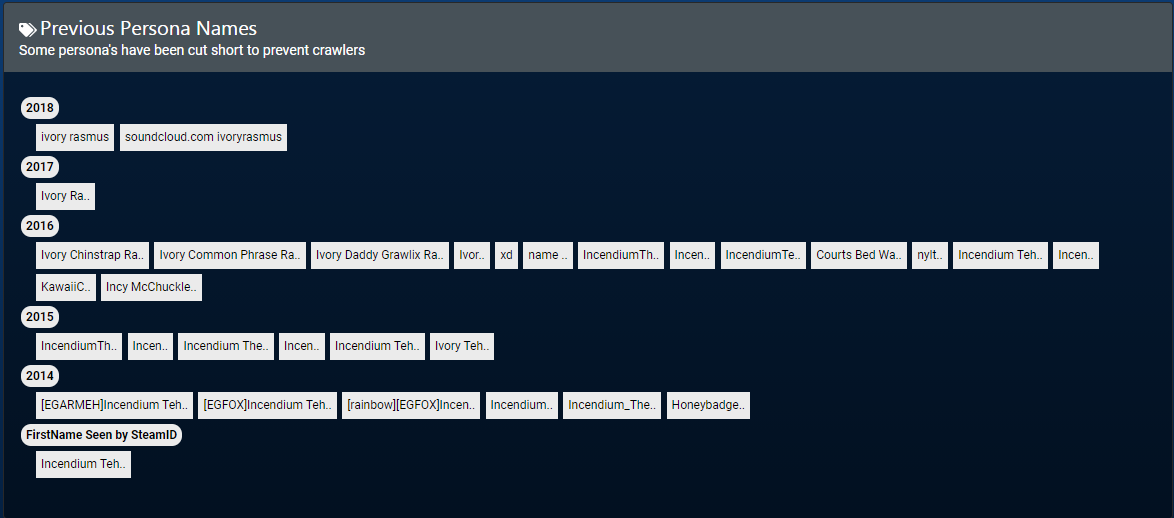Screen dimensions: 1174x518
Task: Click the 'name ..' persona chip
Action: 548,255
